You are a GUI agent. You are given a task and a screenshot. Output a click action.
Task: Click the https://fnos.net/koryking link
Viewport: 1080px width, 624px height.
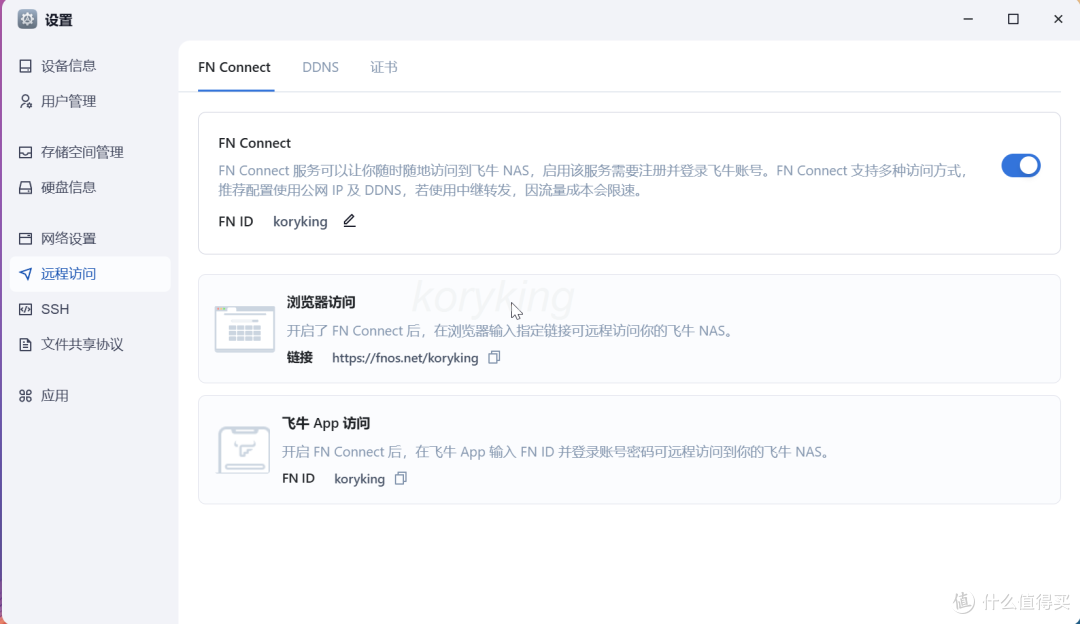[405, 358]
